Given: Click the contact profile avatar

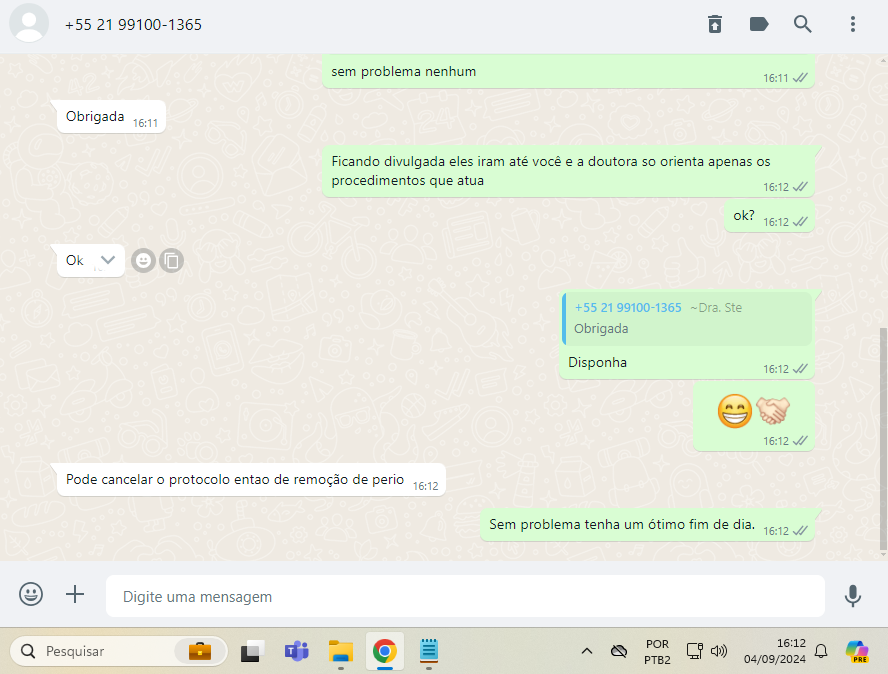Looking at the screenshot, I should point(29,24).
